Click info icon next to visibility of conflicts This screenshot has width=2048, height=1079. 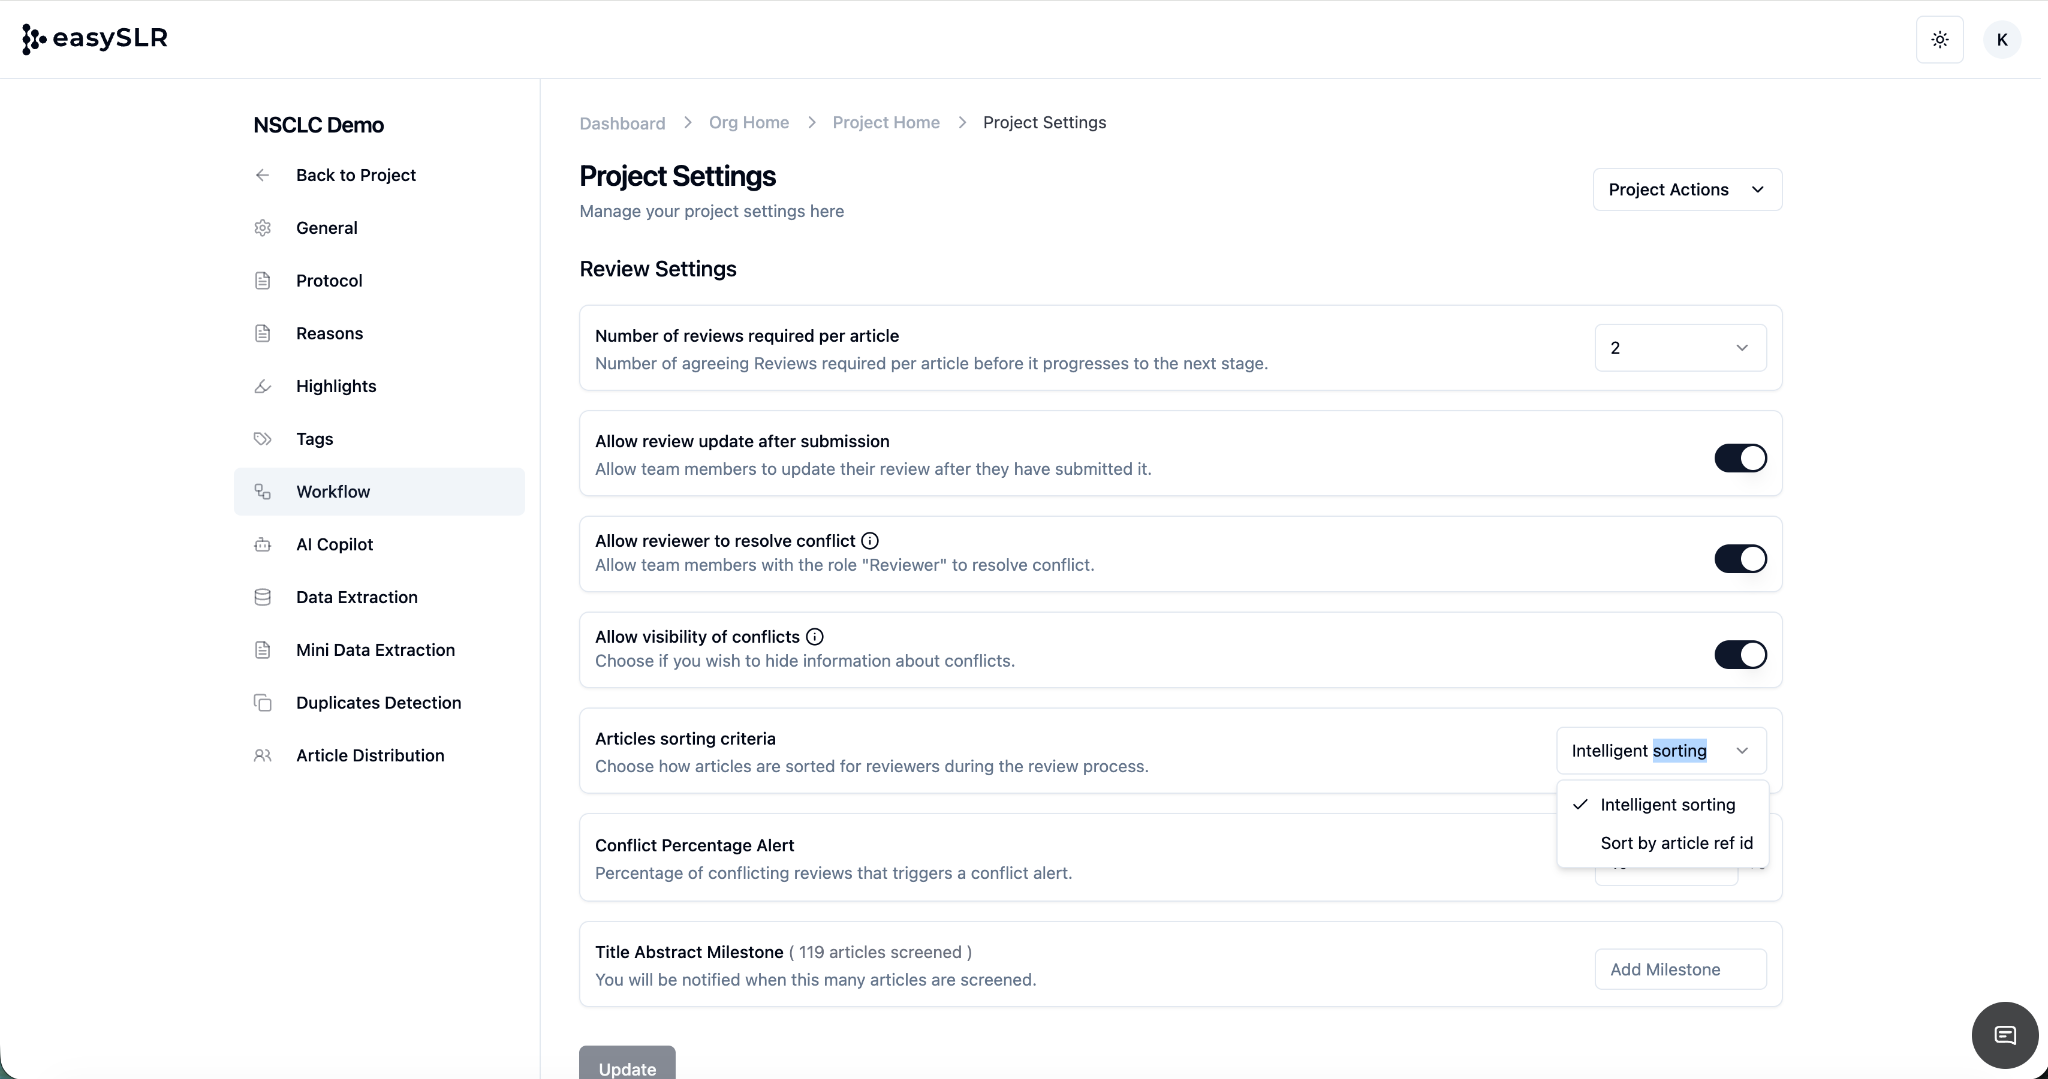tap(815, 637)
